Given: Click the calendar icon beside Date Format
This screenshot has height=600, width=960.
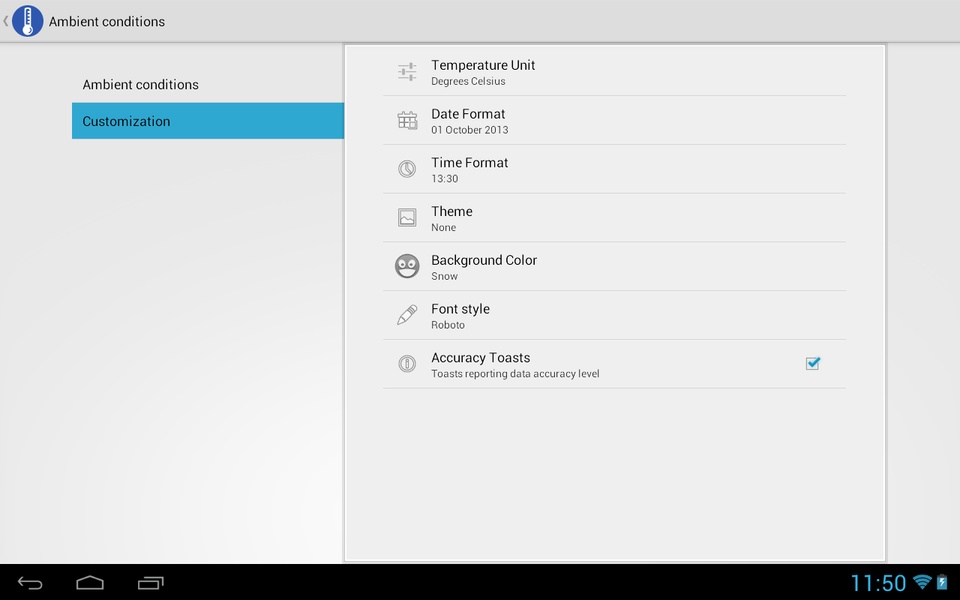Looking at the screenshot, I should [407, 120].
